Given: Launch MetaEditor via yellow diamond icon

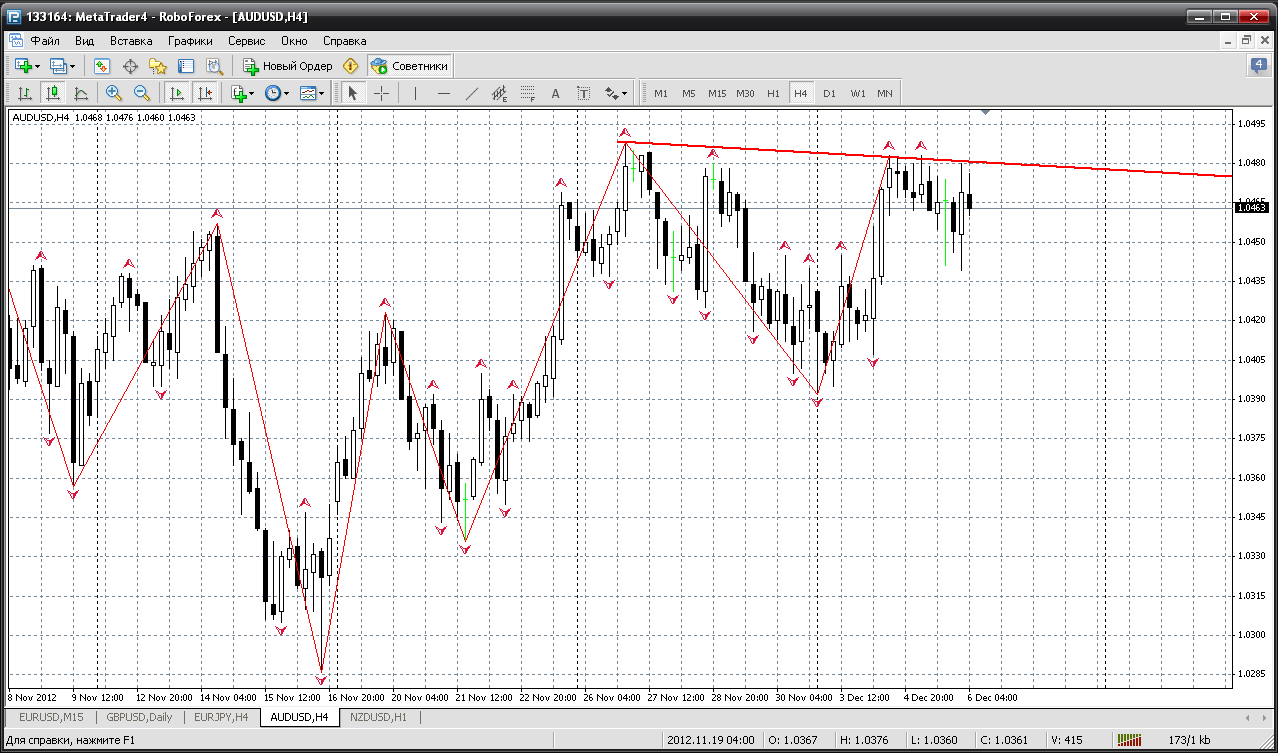Looking at the screenshot, I should [x=350, y=66].
